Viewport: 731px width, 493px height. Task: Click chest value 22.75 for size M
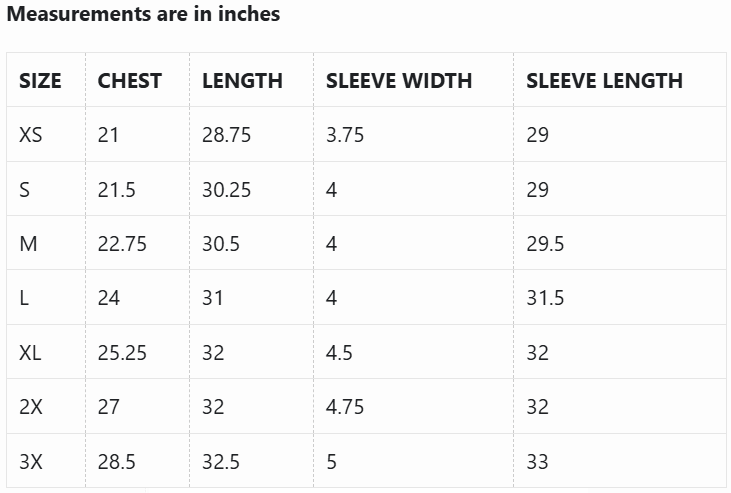(x=122, y=244)
